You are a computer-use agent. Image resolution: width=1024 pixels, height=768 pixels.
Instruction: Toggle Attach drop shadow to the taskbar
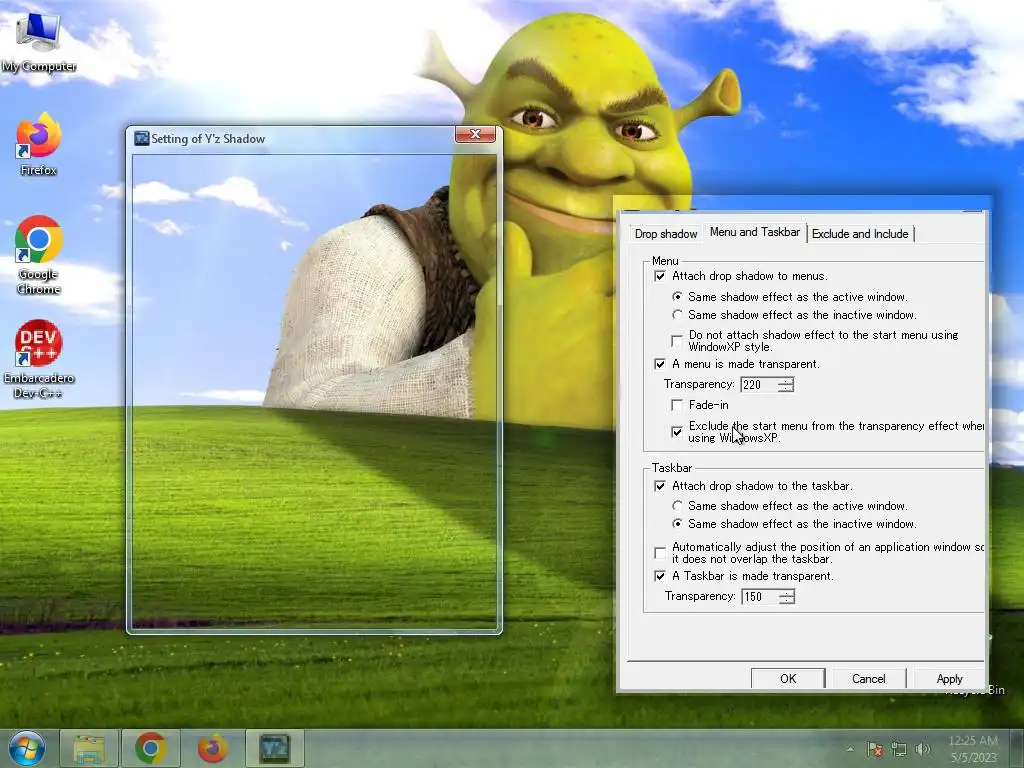(x=660, y=486)
